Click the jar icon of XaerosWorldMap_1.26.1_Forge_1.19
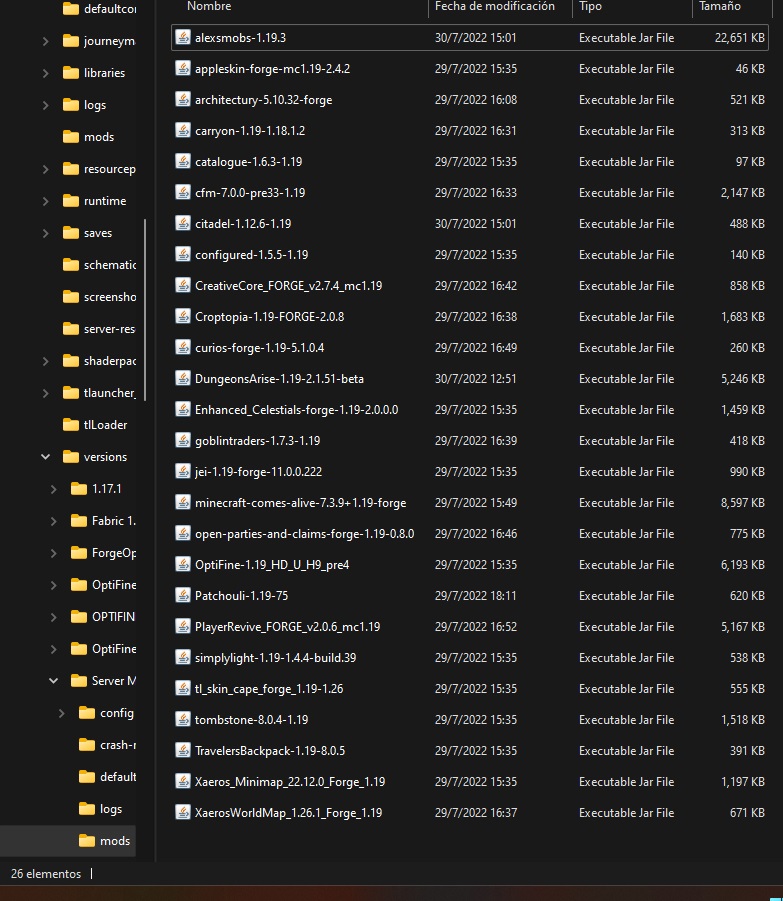Image resolution: width=783 pixels, height=901 pixels. click(183, 813)
